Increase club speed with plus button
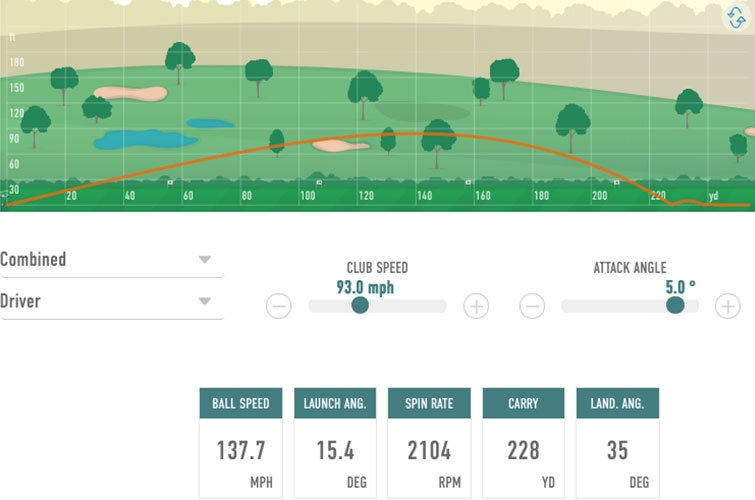 coord(476,306)
